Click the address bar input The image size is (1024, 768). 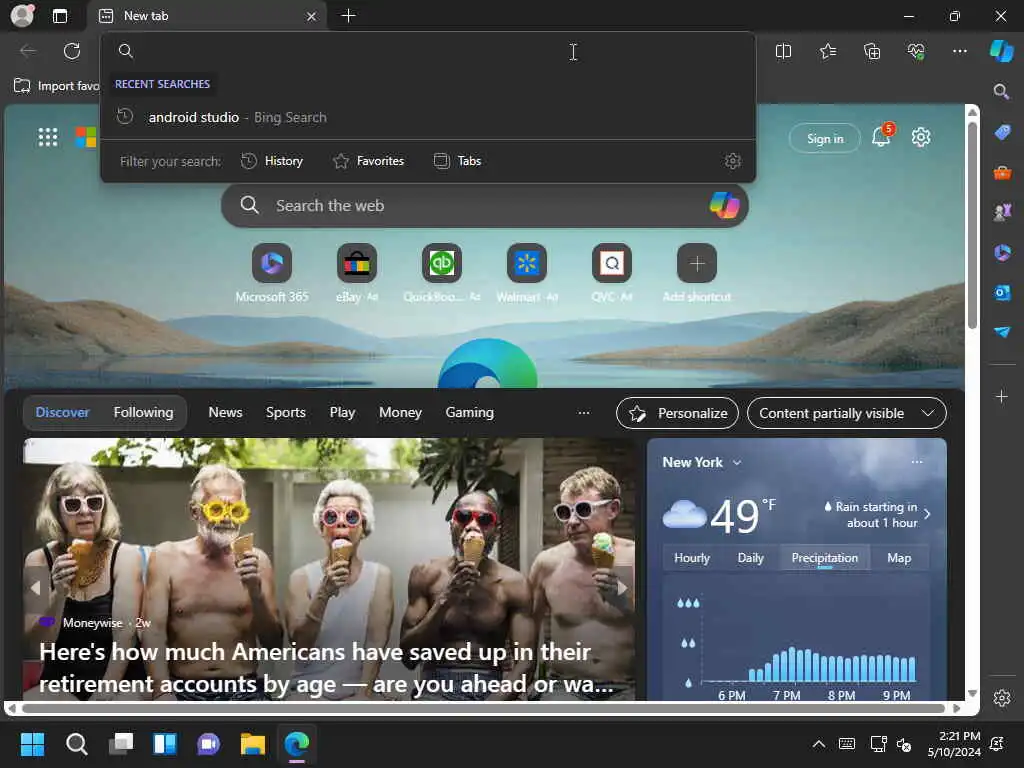coord(428,51)
